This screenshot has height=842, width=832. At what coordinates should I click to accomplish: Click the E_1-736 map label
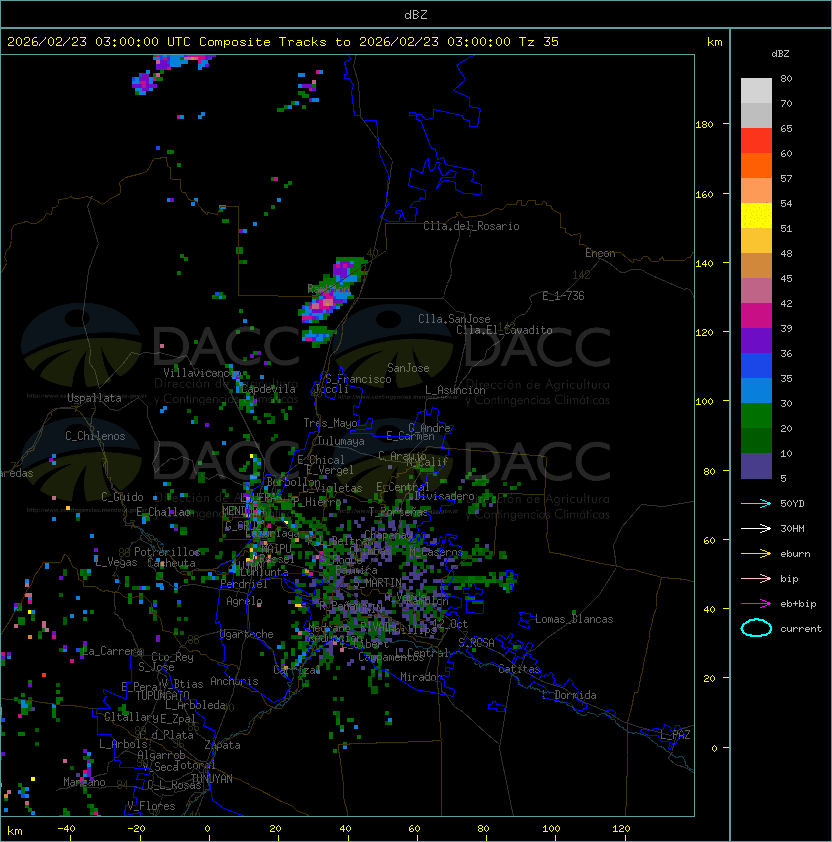pos(563,296)
